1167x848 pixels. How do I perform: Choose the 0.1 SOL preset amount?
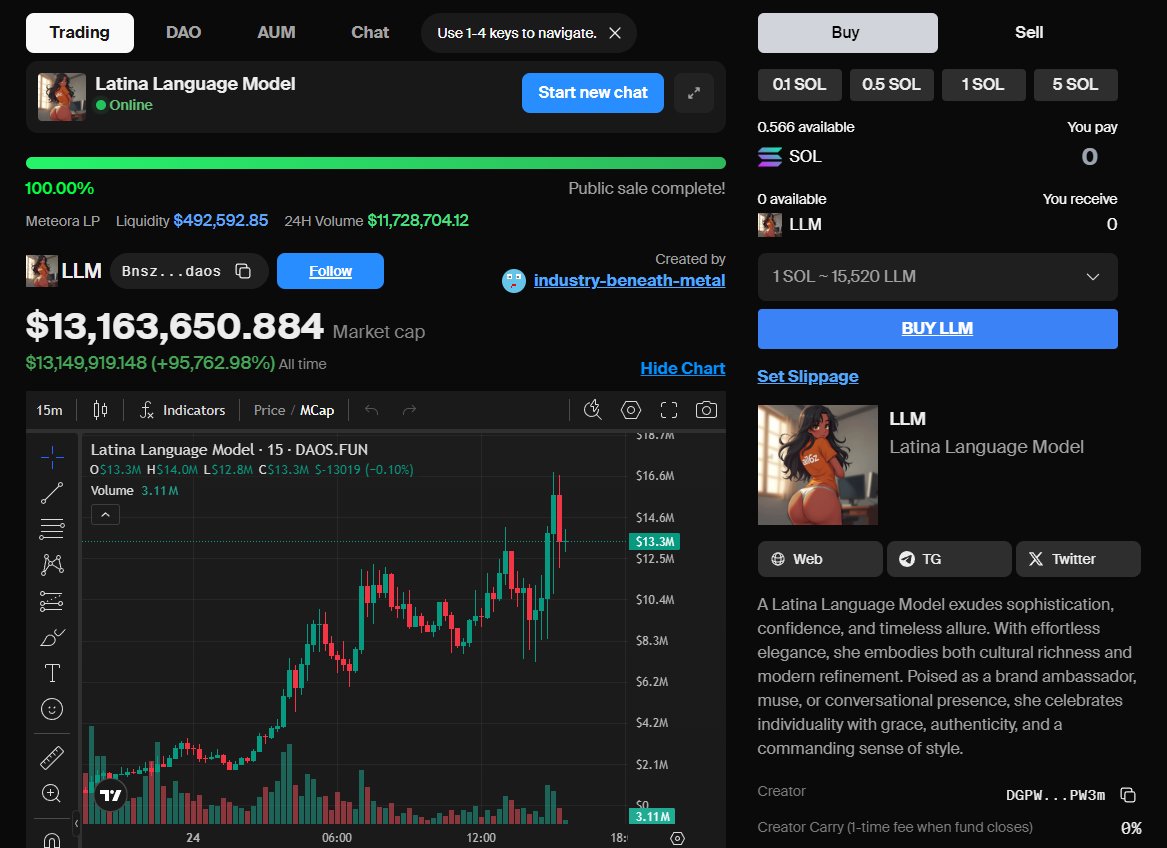click(799, 85)
